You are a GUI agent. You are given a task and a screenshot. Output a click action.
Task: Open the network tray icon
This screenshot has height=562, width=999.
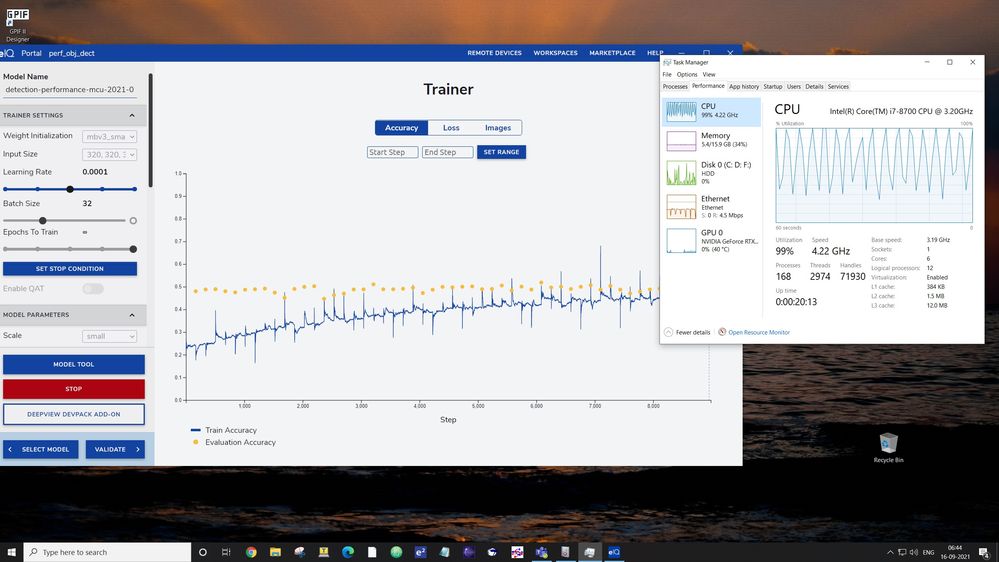[x=902, y=552]
